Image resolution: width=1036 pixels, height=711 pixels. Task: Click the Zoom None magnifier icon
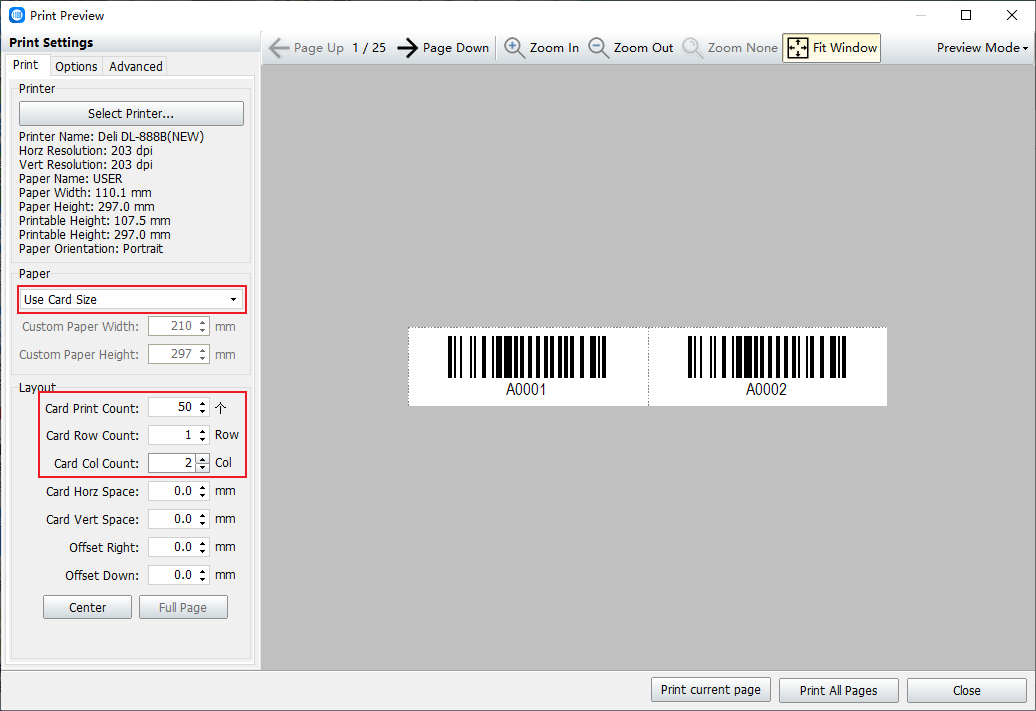click(x=692, y=48)
